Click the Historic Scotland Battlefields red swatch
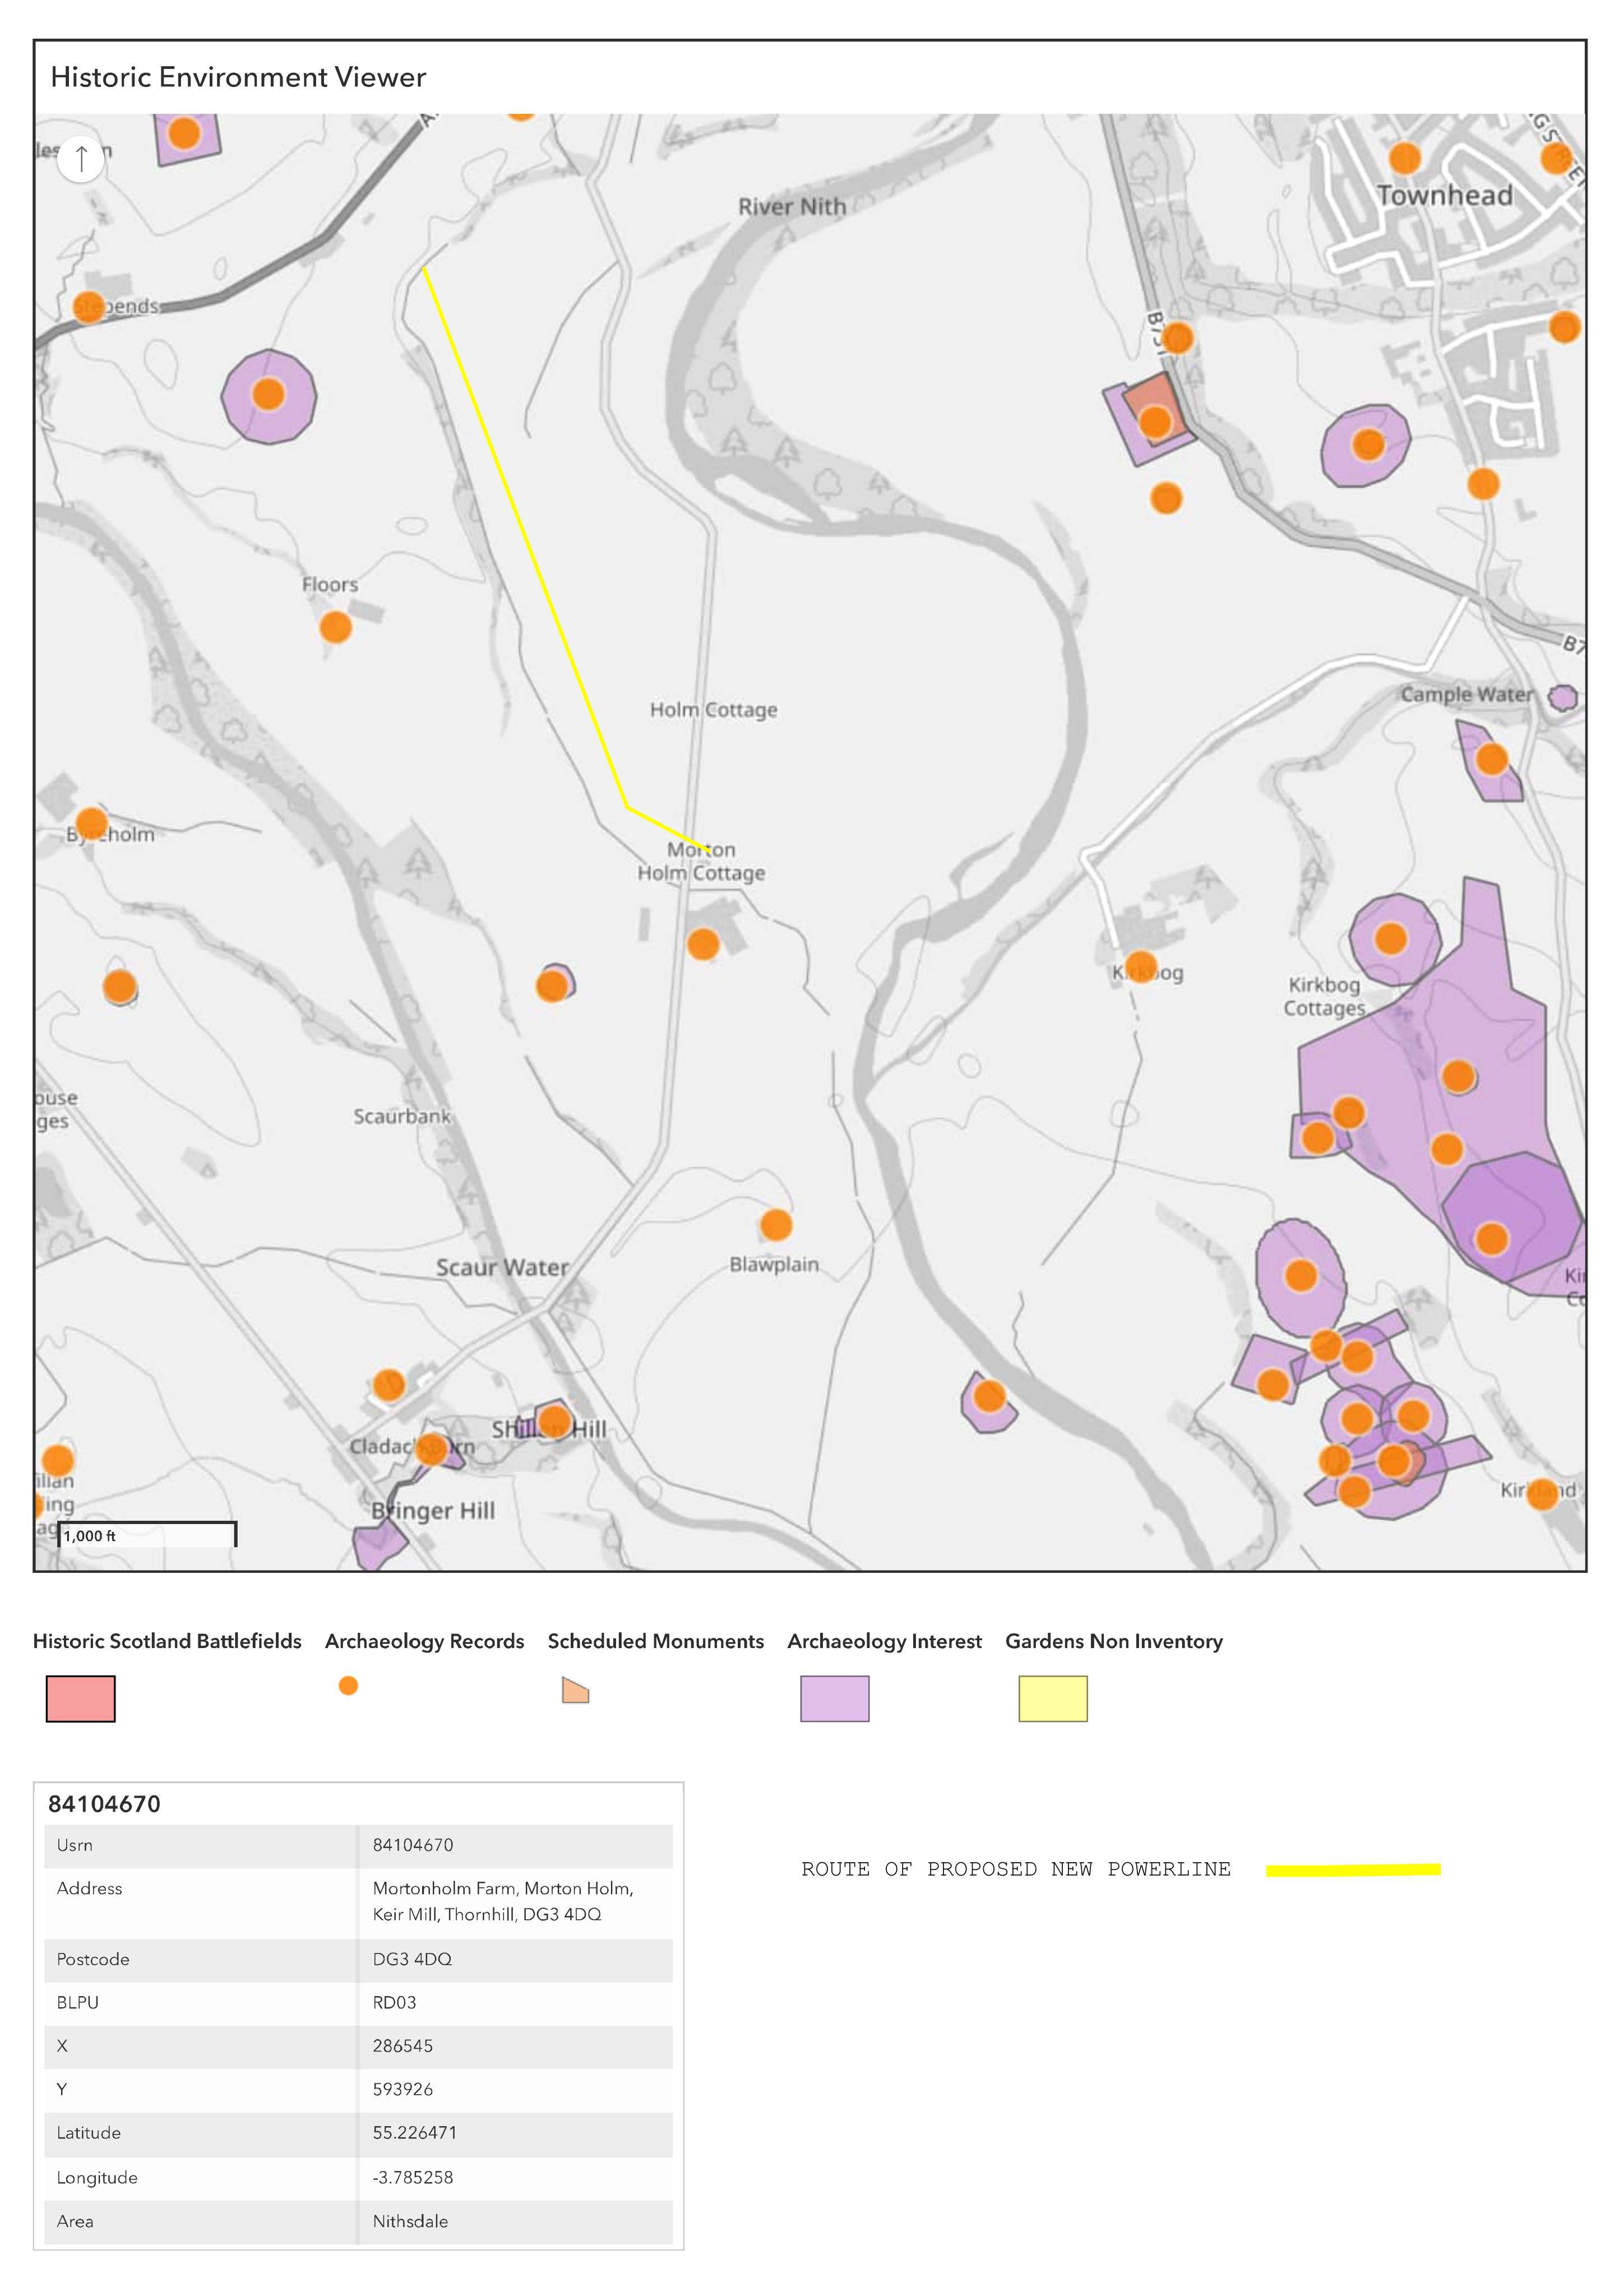Screen dimensions: 1624x2296 (81, 1698)
